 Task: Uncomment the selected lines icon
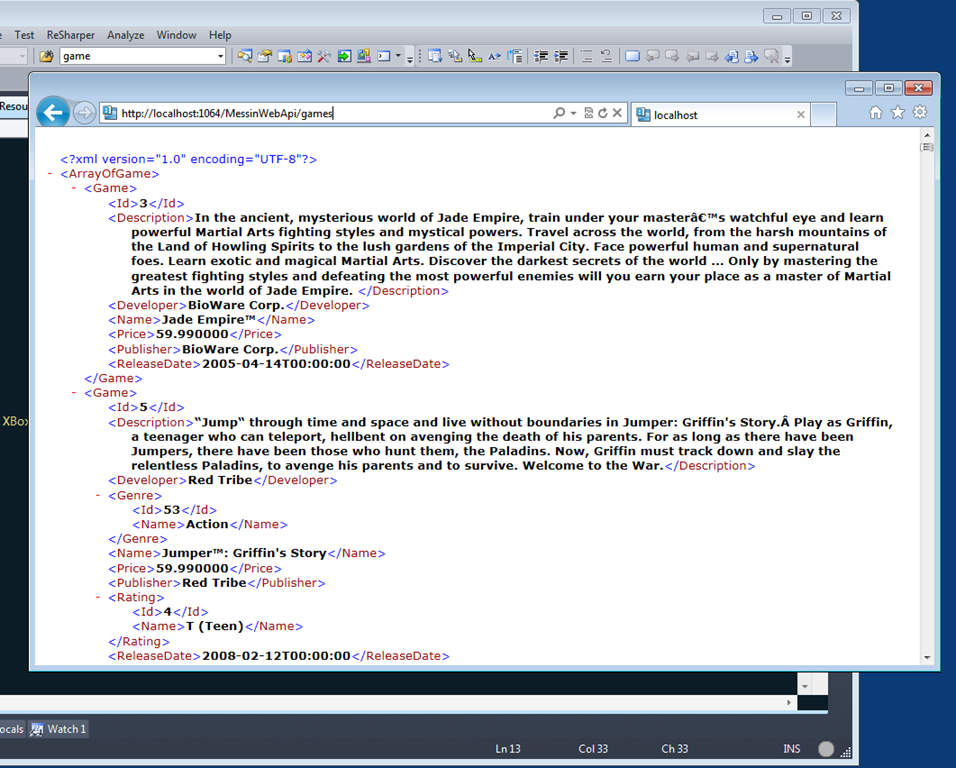605,56
